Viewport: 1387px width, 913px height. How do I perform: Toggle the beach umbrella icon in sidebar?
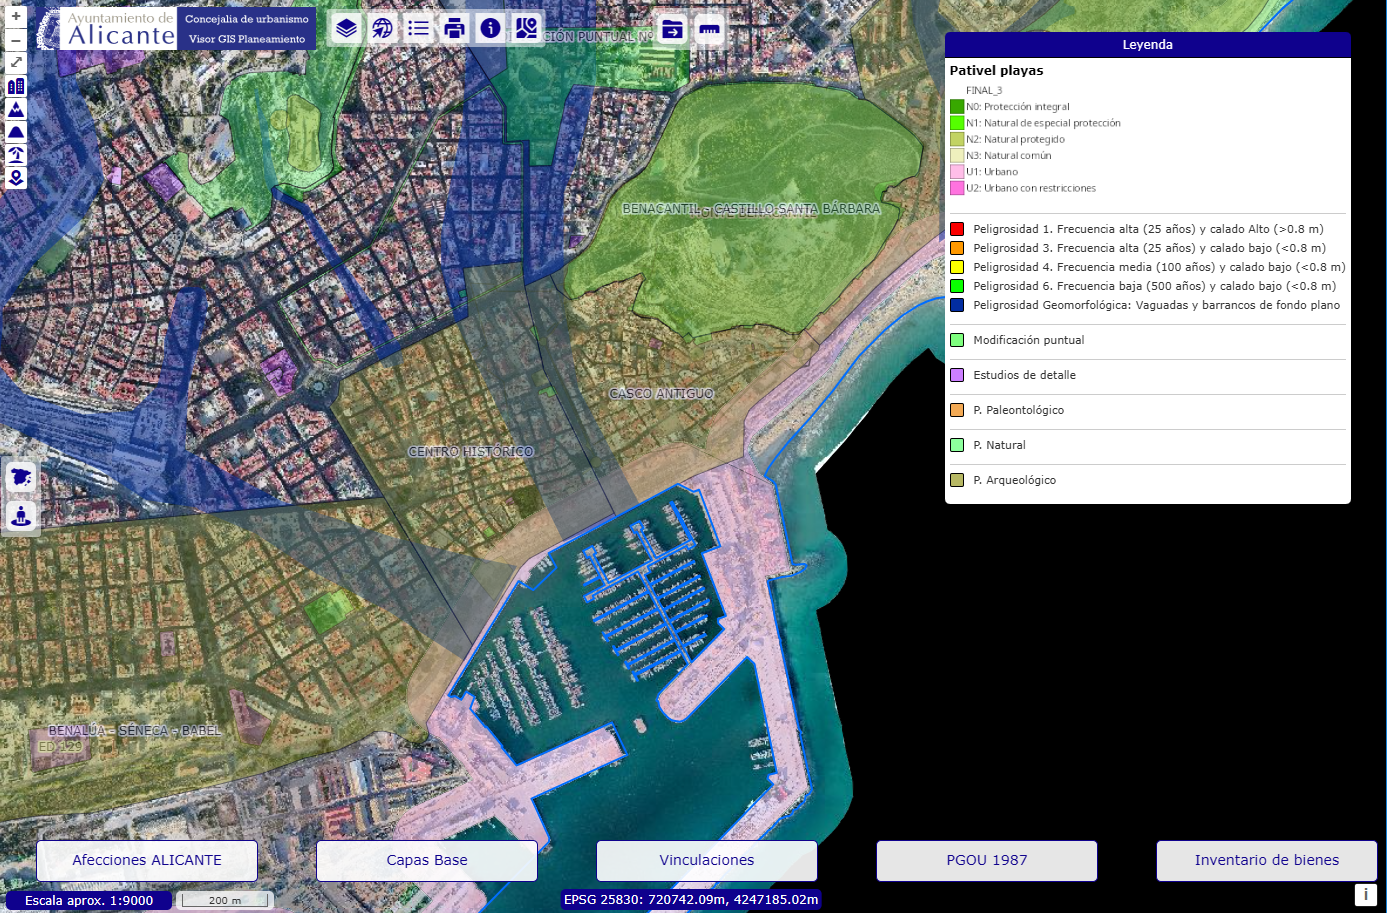[x=16, y=155]
